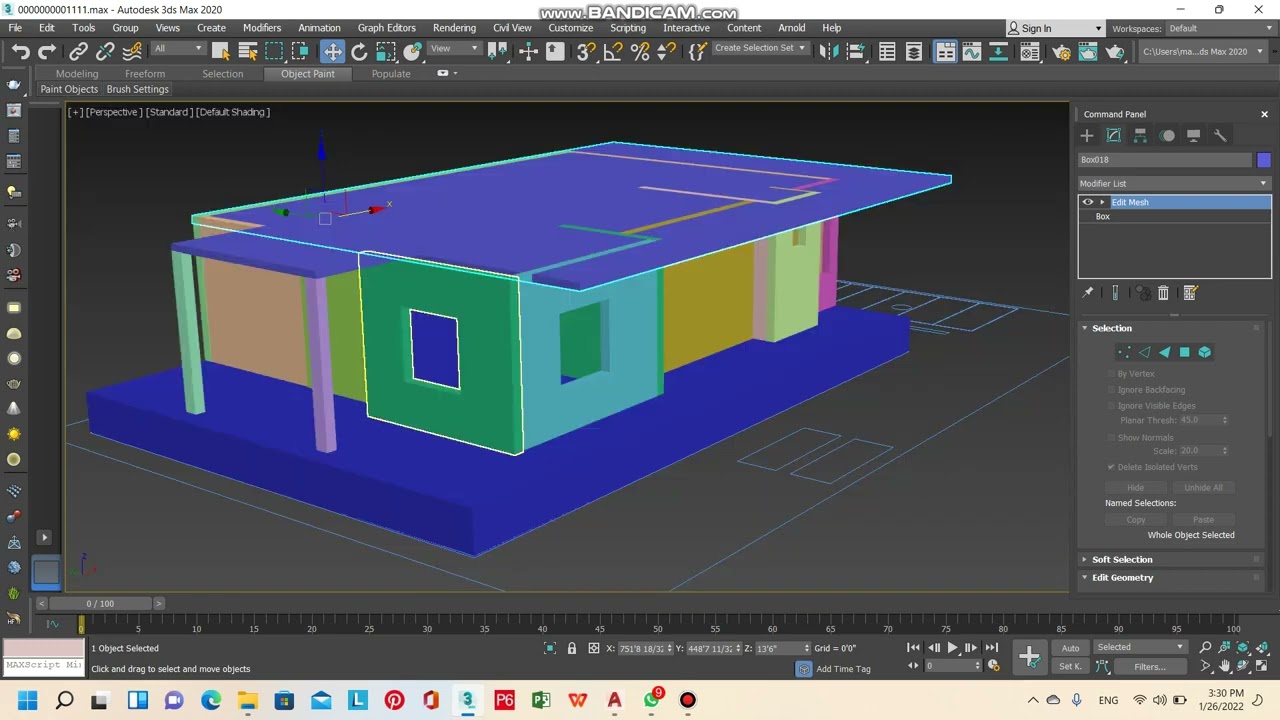Open the Curve Editor icon

[972, 52]
